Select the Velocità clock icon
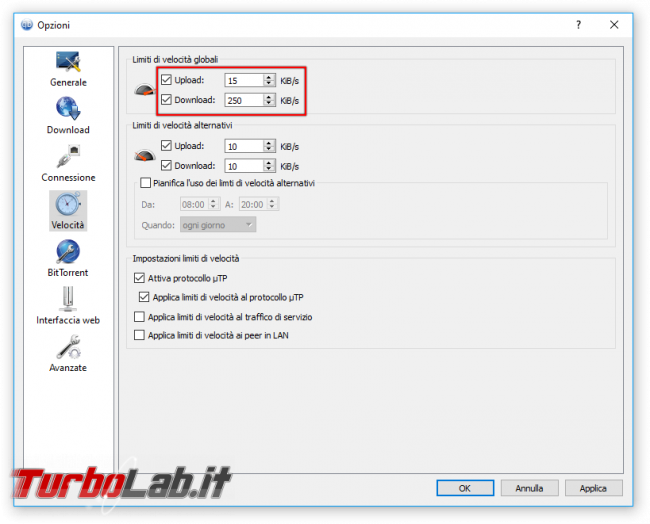 click(x=68, y=204)
